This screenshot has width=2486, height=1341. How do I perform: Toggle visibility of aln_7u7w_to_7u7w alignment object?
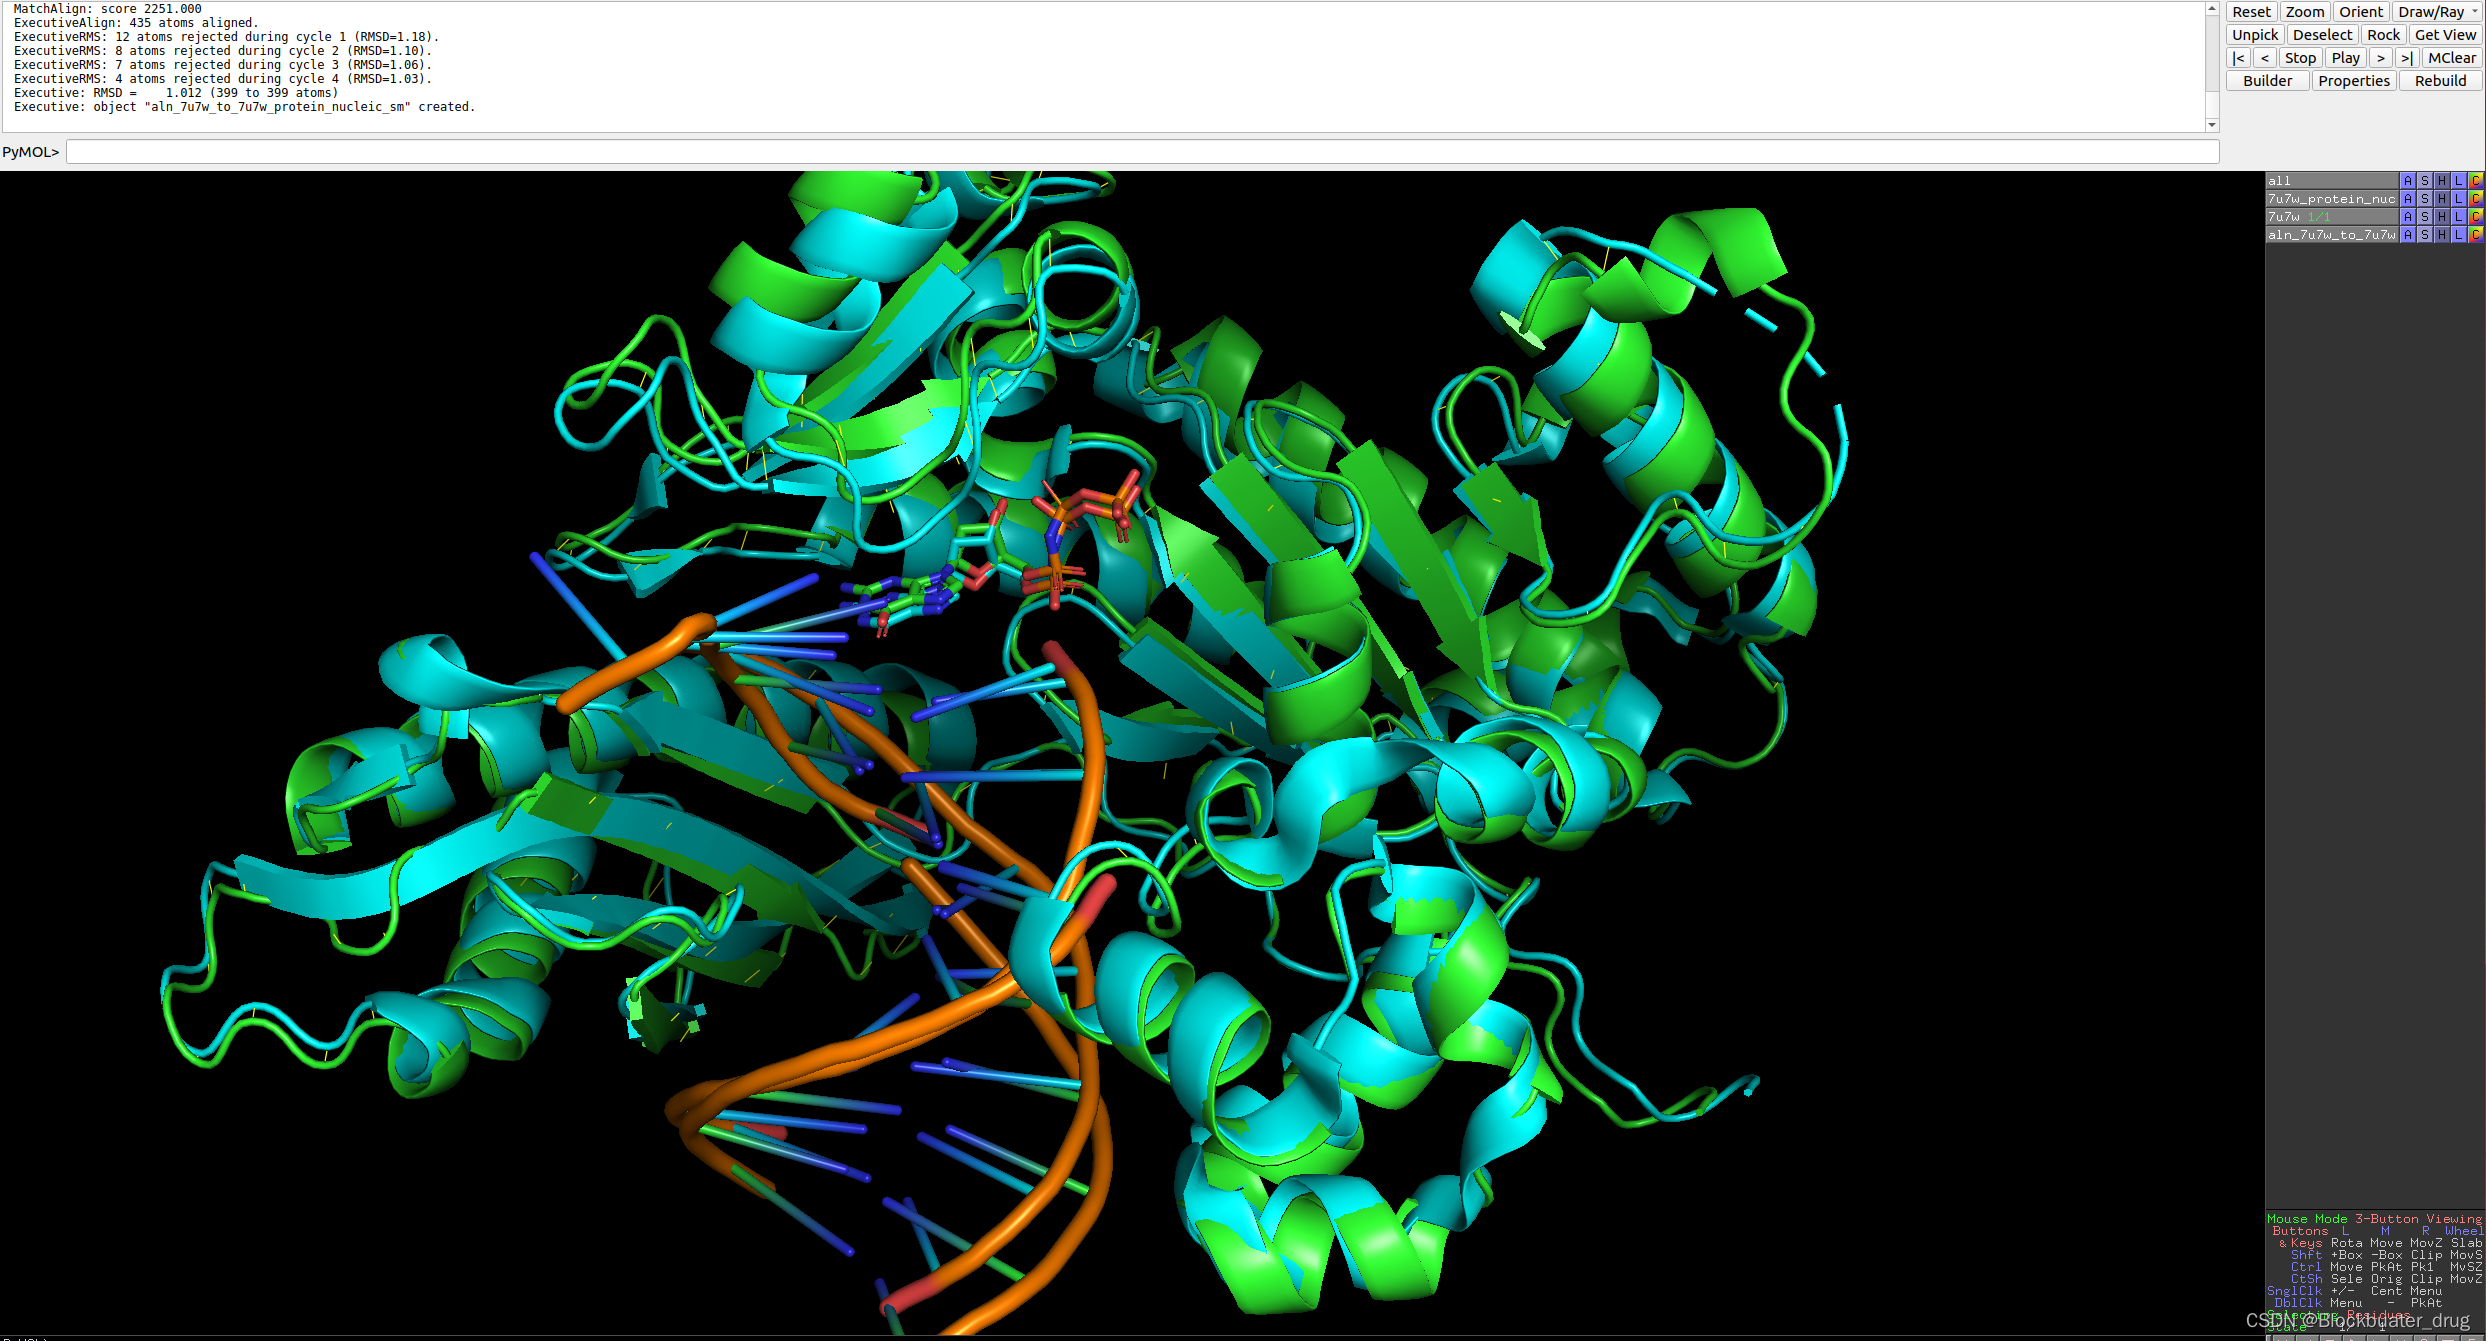2332,235
